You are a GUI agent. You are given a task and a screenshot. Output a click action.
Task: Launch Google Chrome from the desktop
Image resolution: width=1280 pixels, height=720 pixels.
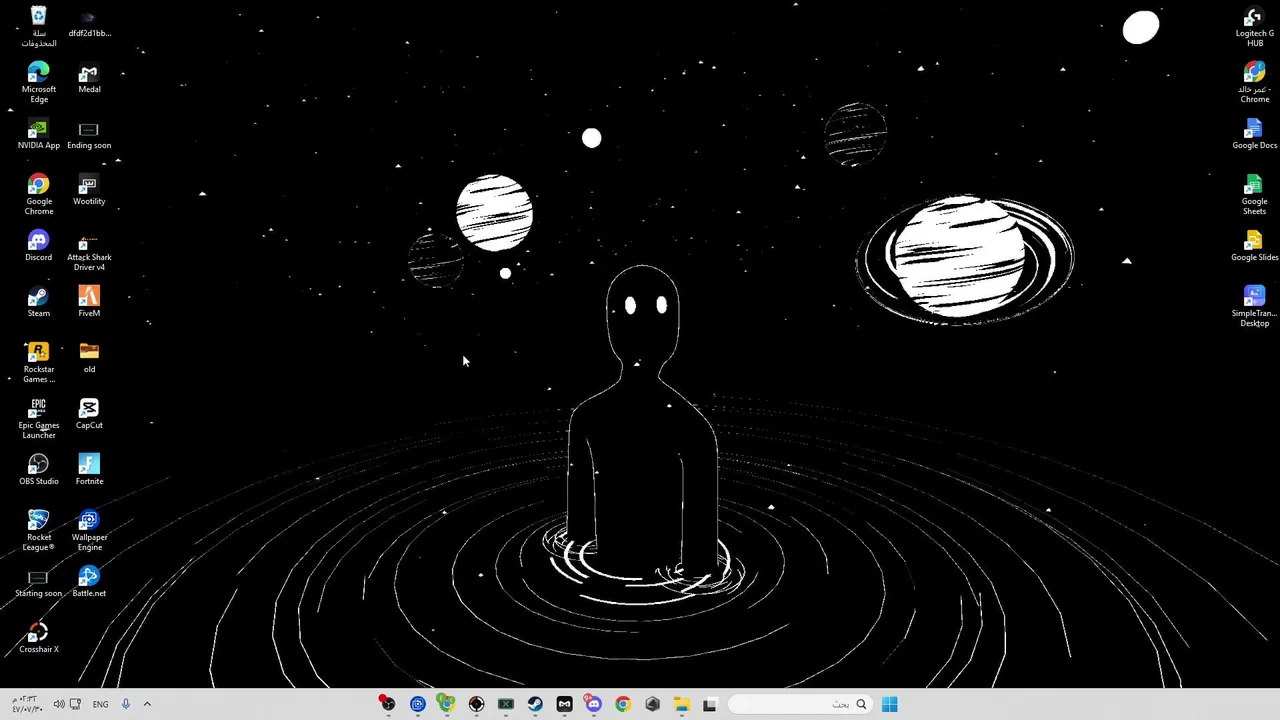(38, 194)
